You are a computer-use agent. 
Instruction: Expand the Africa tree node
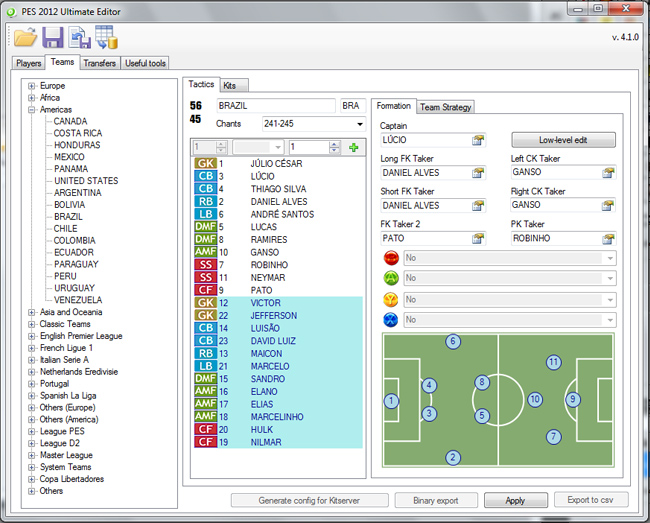(x=32, y=98)
